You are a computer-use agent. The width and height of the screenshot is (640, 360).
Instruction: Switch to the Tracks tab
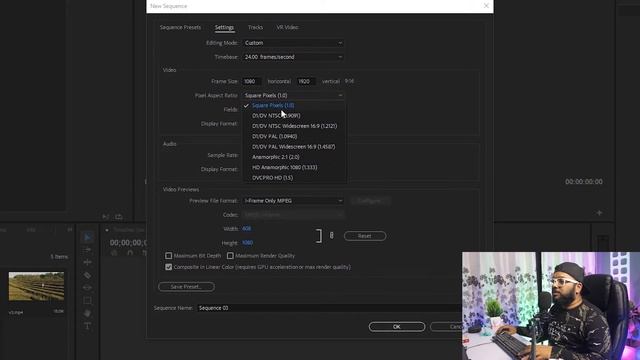pos(255,27)
